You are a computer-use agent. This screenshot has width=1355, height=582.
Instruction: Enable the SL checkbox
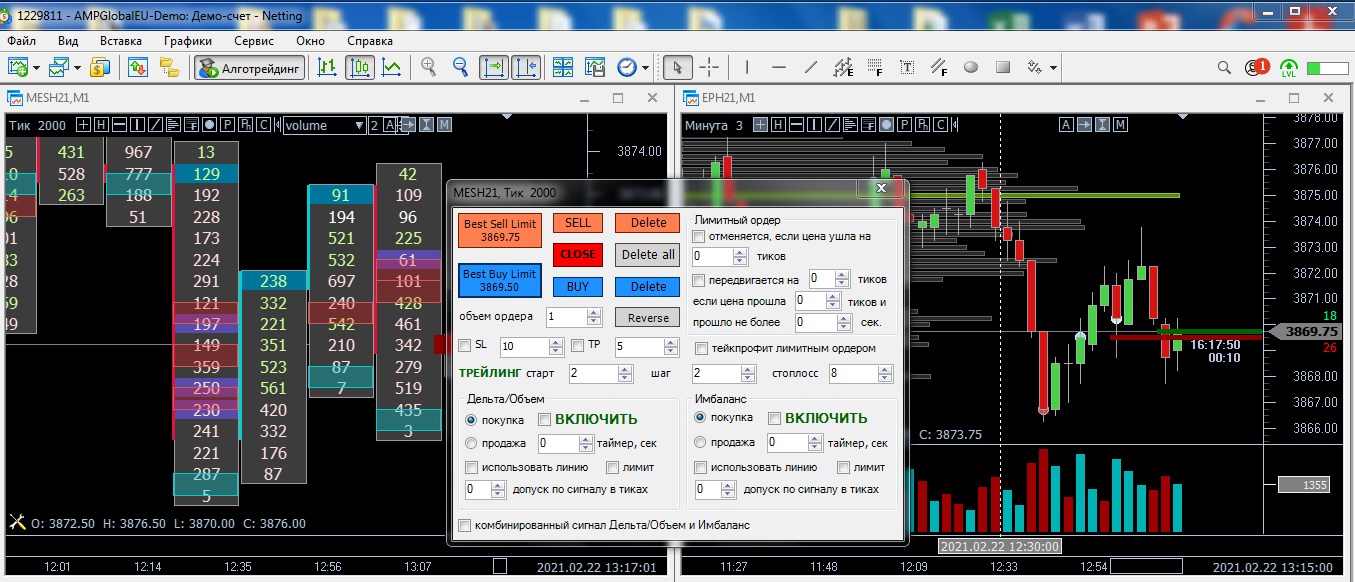(x=465, y=346)
